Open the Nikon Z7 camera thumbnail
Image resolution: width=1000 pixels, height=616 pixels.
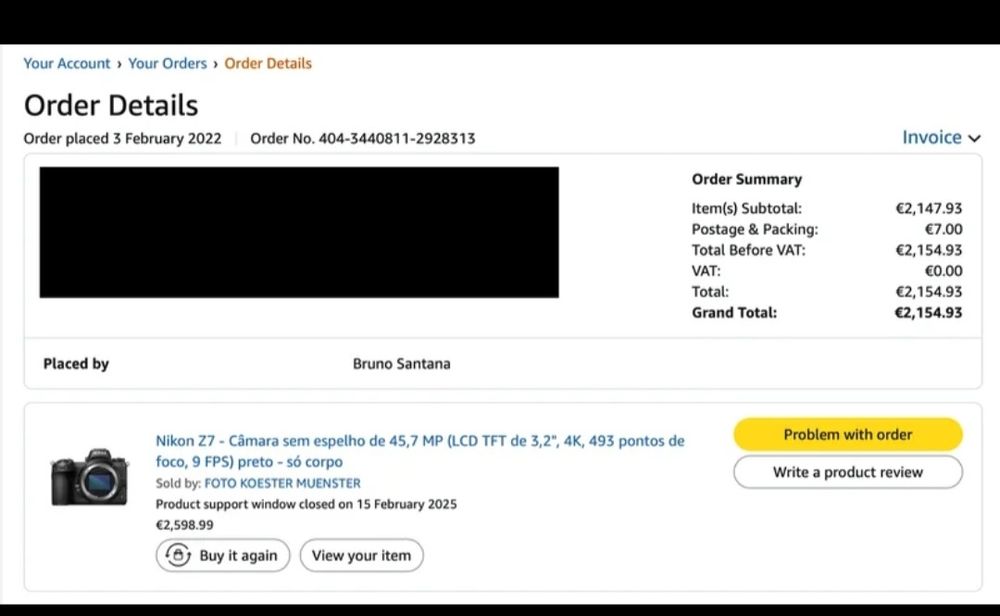(x=90, y=477)
